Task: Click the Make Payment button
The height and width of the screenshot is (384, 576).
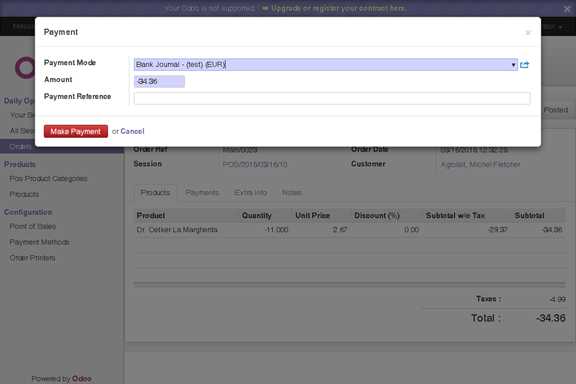Action: 76,131
